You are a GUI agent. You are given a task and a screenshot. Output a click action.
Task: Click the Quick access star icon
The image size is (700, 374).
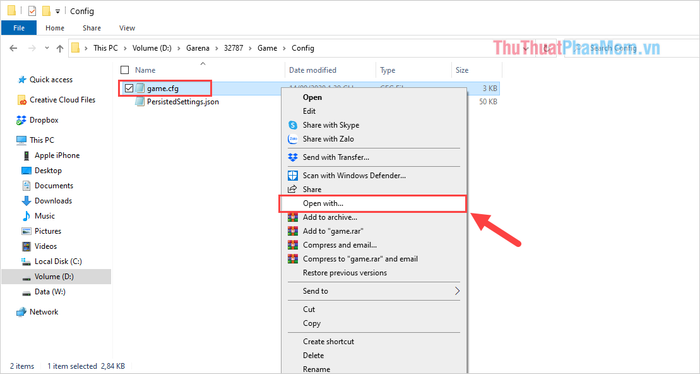tap(22, 80)
